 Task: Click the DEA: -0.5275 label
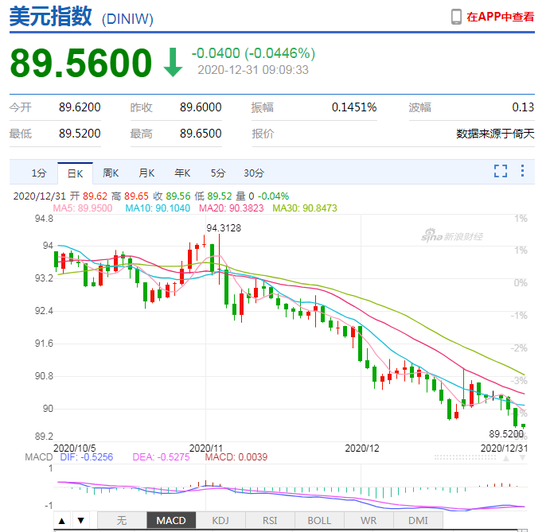[x=161, y=457]
